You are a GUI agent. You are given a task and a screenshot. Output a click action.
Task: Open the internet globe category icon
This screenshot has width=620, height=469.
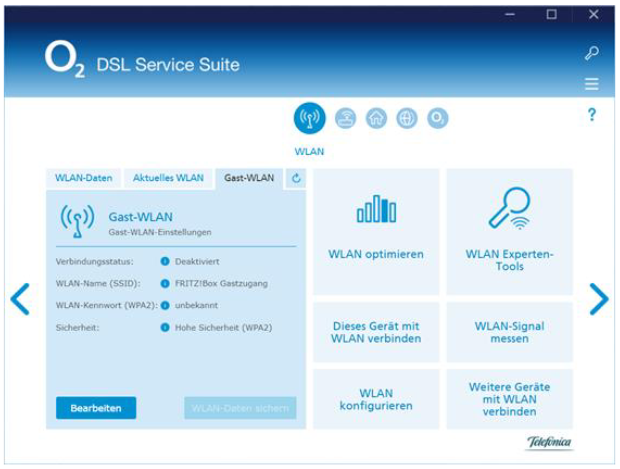407,118
